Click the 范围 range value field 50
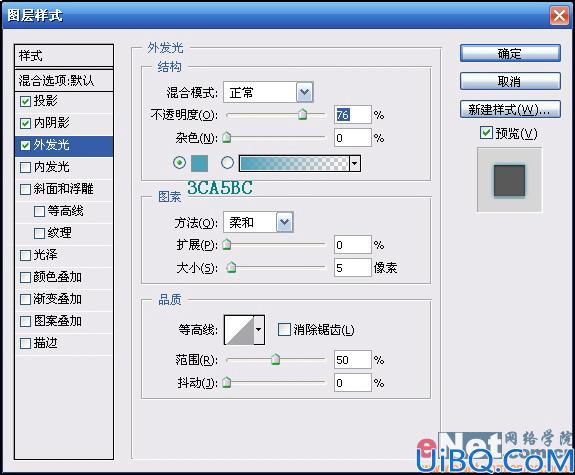 (352, 360)
